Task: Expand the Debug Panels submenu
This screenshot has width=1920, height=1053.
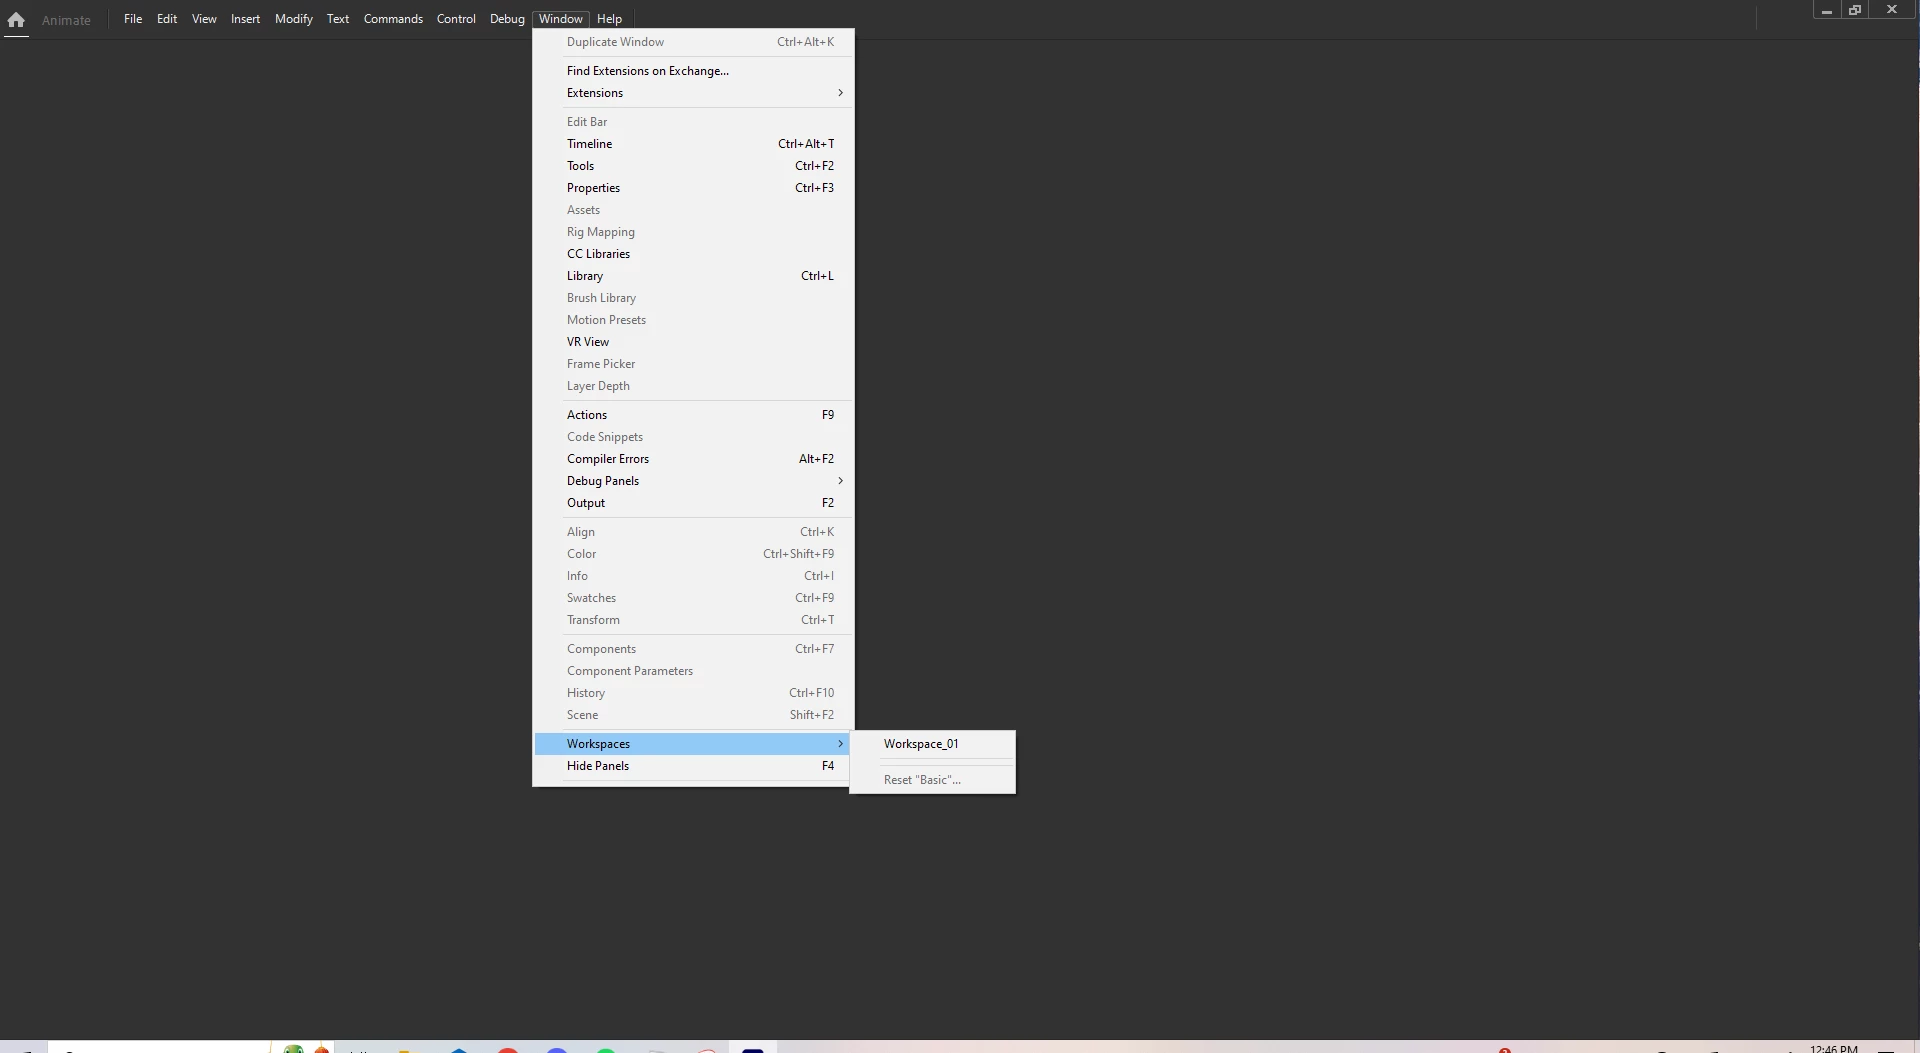Action: coord(692,481)
